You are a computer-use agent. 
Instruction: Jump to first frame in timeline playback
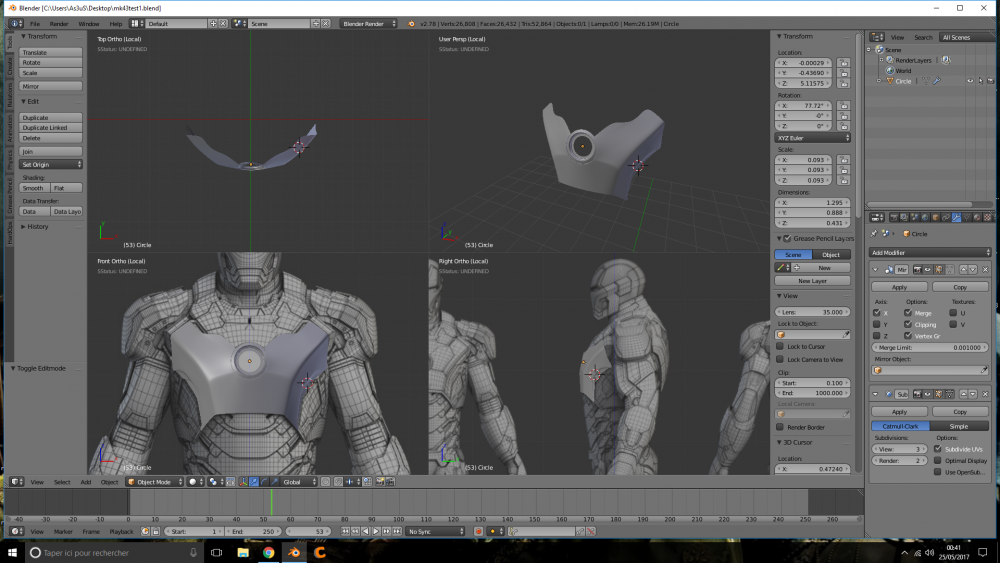click(345, 531)
